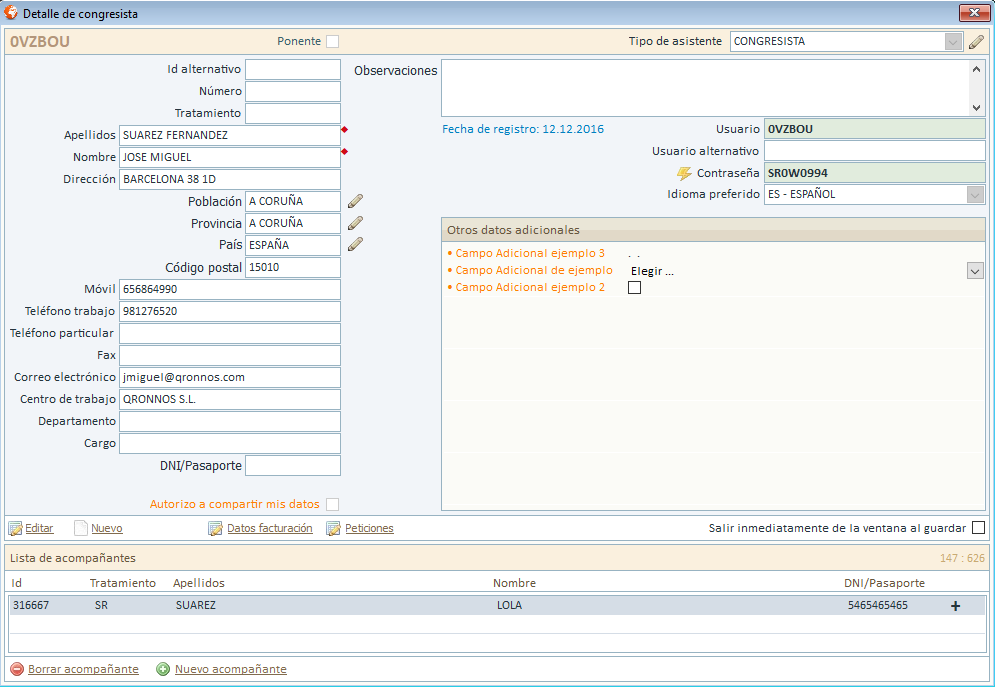This screenshot has height=687, width=995.
Task: Click Observaciones scrollbar down arrow
Action: 977,108
